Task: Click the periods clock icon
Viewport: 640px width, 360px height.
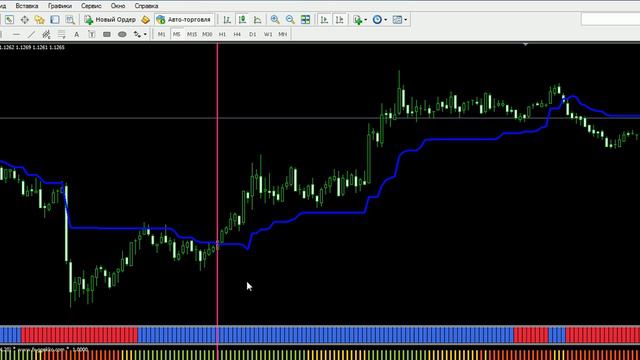Action: (377, 20)
